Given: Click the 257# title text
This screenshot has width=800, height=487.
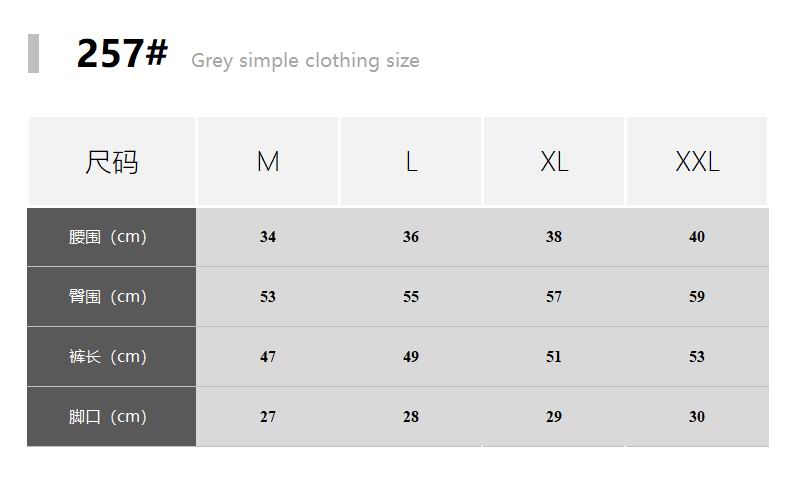Looking at the screenshot, I should [121, 54].
